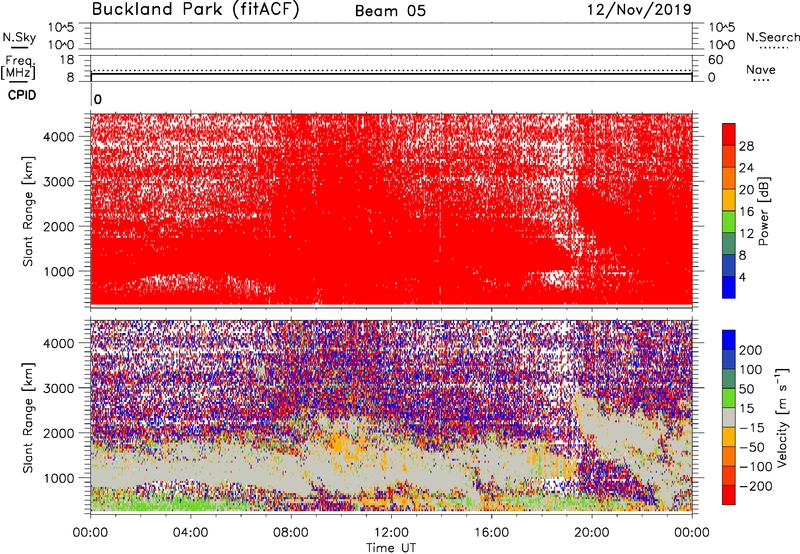The width and height of the screenshot is (800, 554).
Task: Click the '04:00' time axis label
Action: tap(190, 533)
